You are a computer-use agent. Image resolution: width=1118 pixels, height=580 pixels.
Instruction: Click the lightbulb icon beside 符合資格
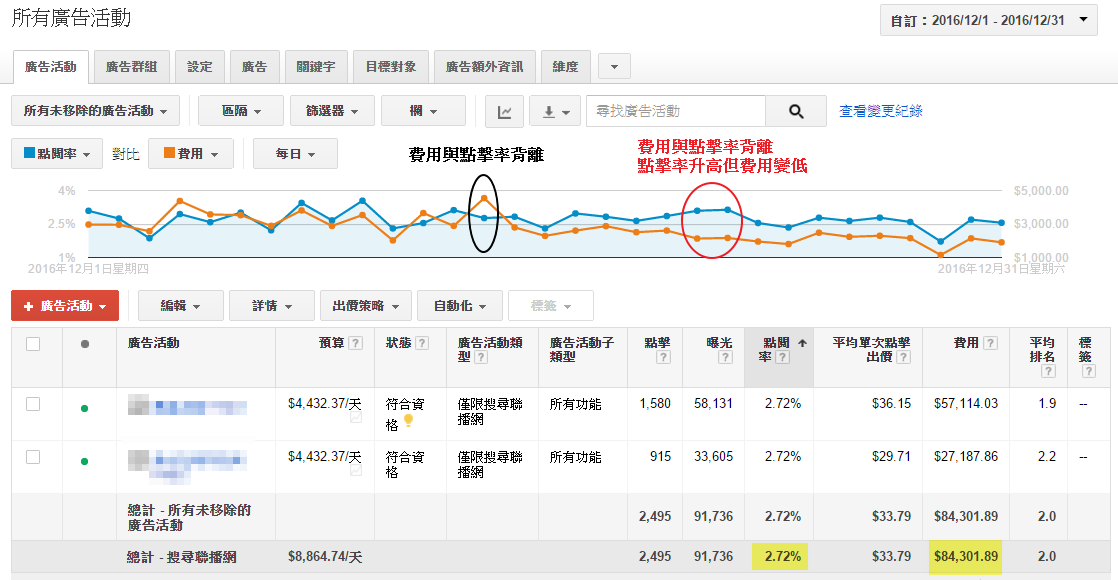pos(409,420)
